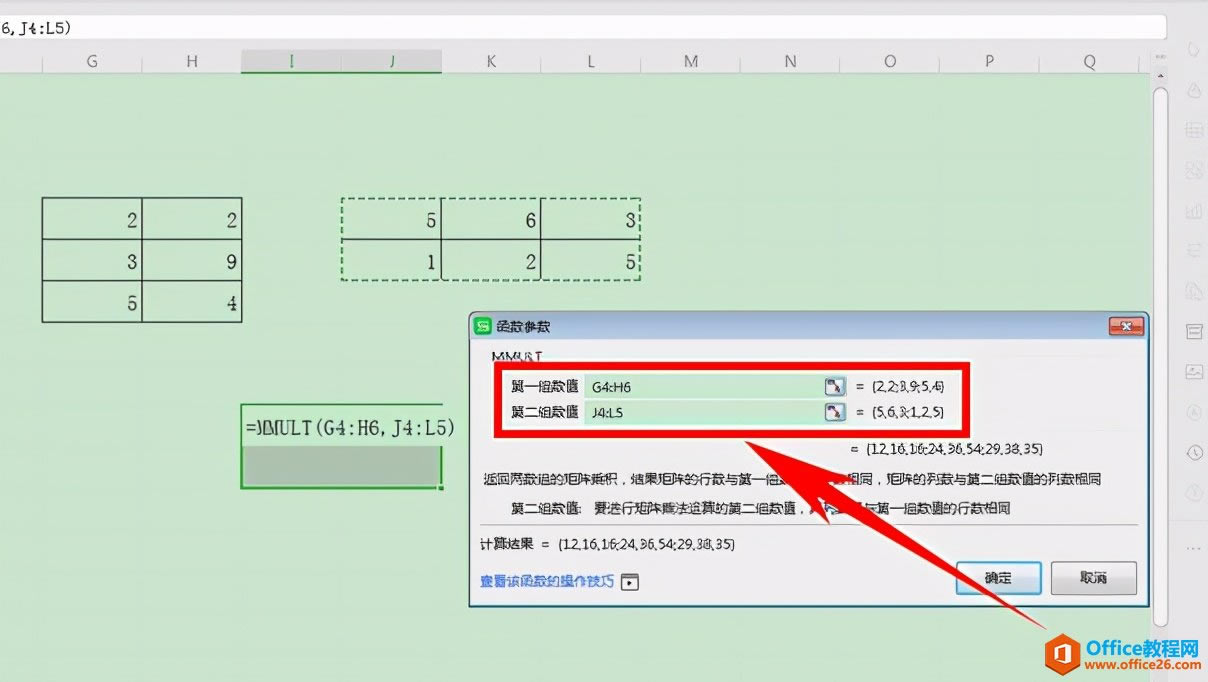Select cell with 4 in first matrix
This screenshot has height=682, width=1208.
tap(192, 301)
